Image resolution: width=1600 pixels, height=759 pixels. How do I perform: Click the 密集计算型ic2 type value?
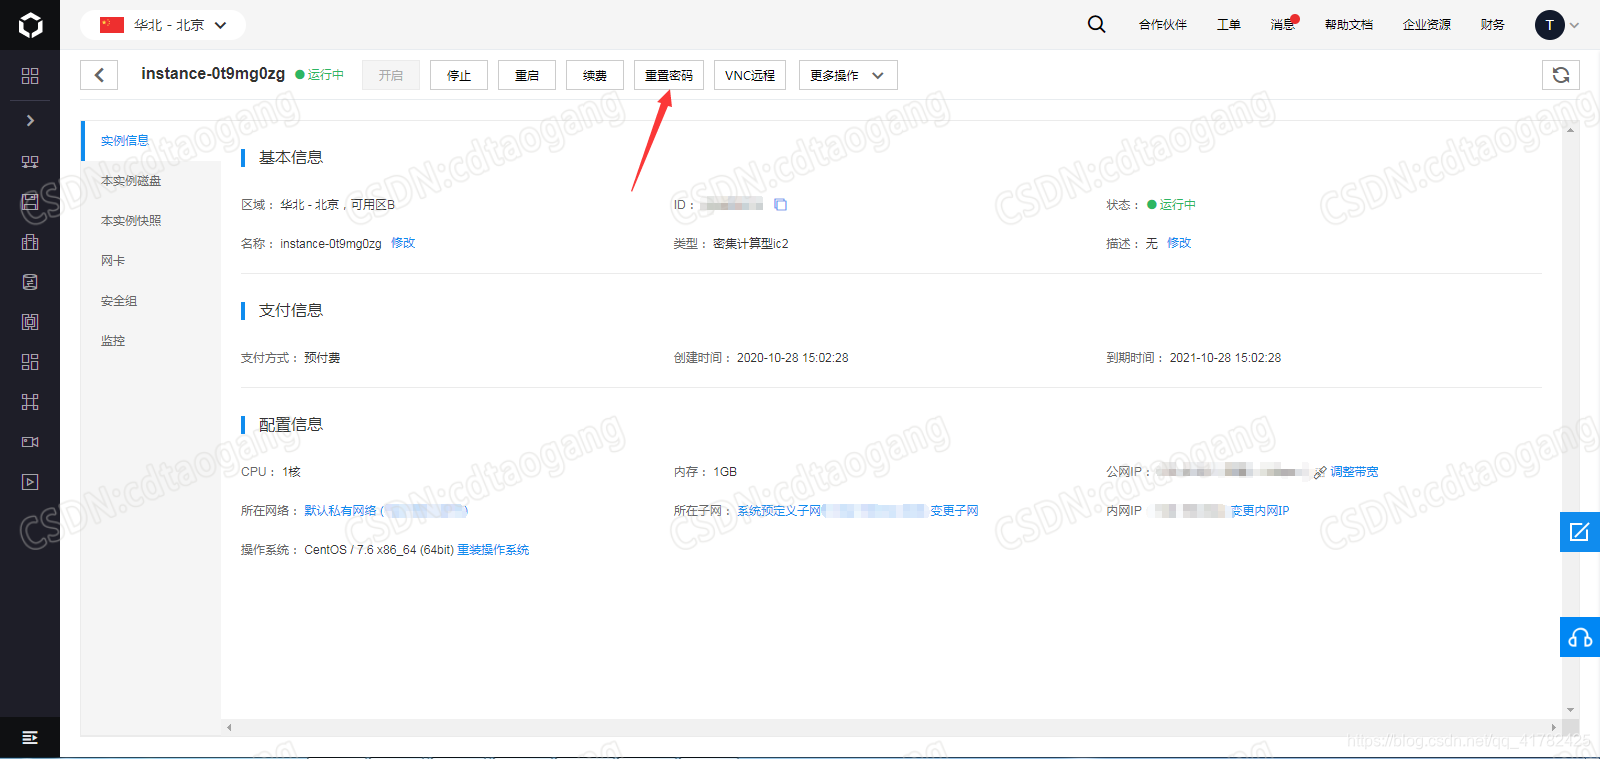pyautogui.click(x=750, y=244)
